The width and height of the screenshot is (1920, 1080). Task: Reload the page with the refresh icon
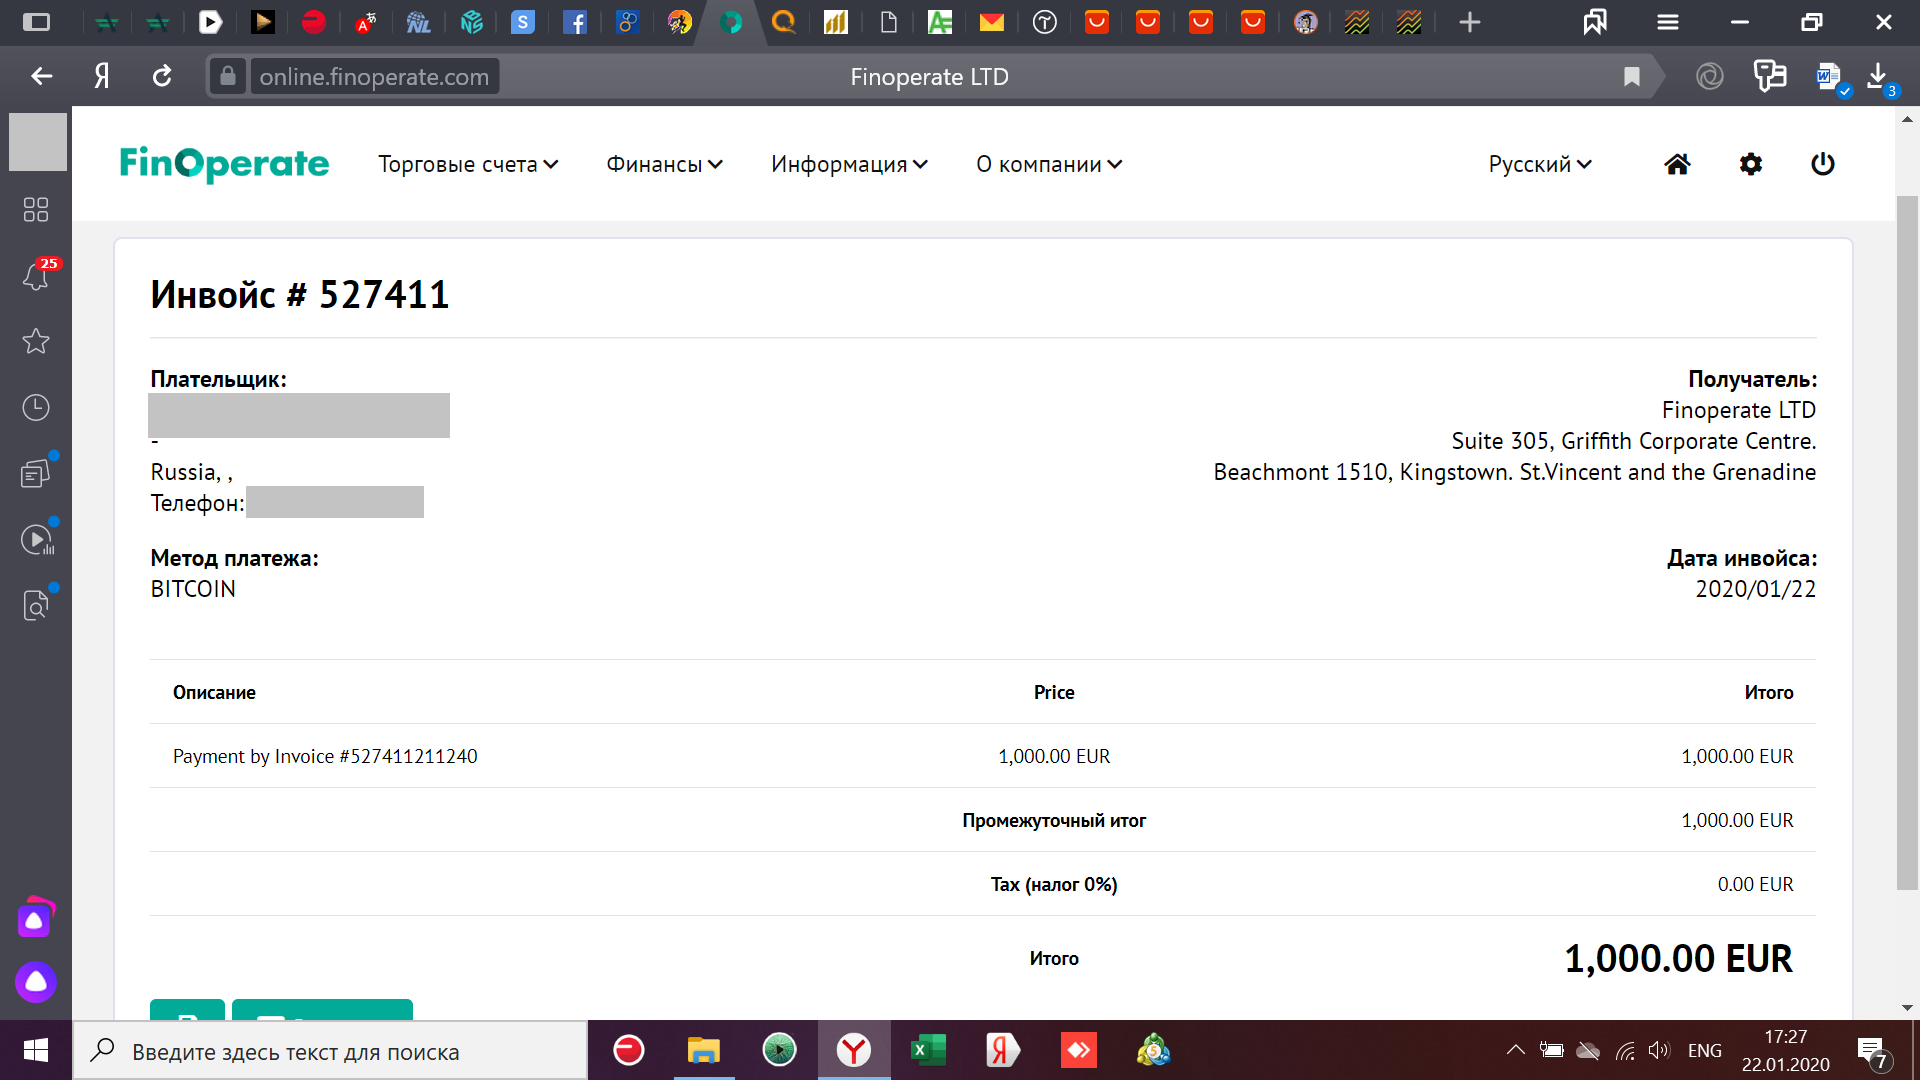[162, 76]
